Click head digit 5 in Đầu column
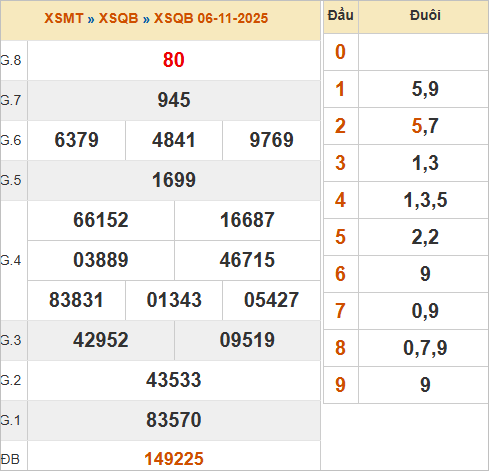Screen dimensions: 489x471 pyautogui.click(x=340, y=237)
